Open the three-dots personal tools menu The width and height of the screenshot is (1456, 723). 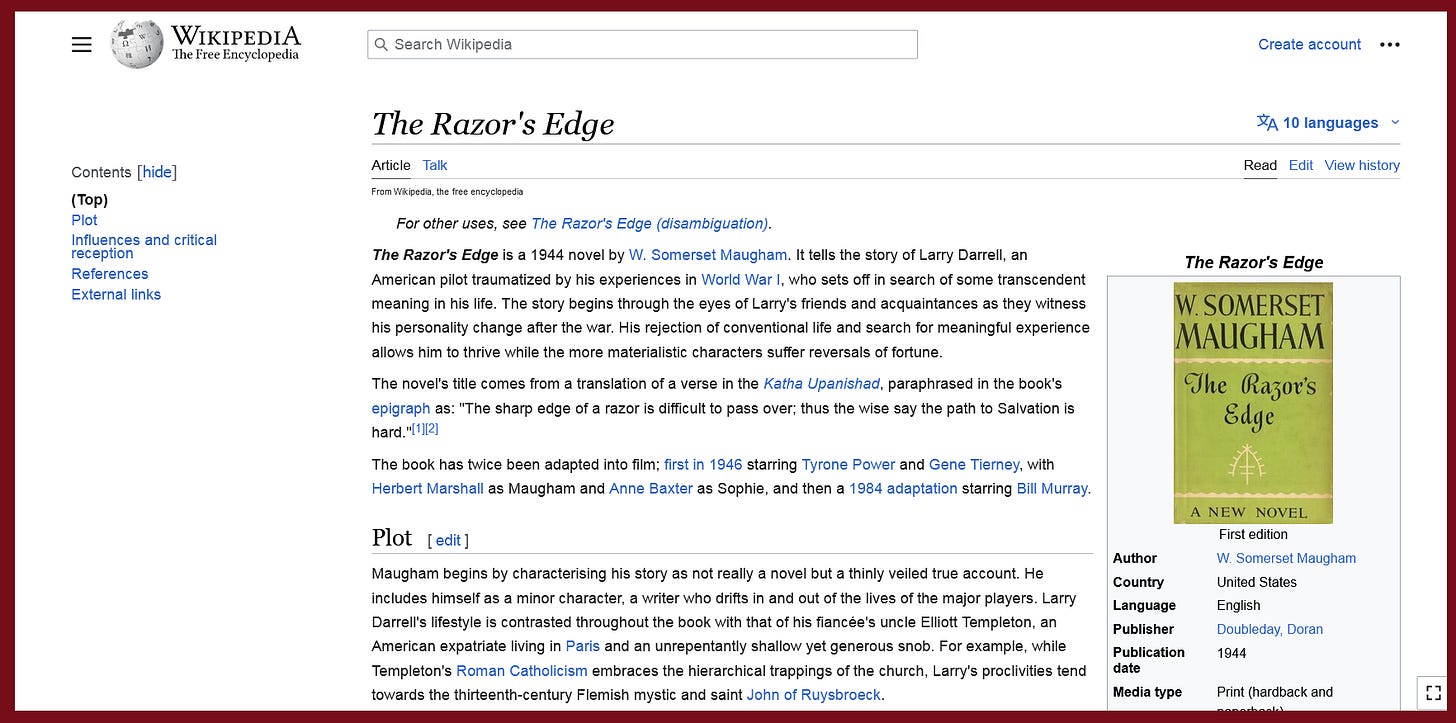1390,44
